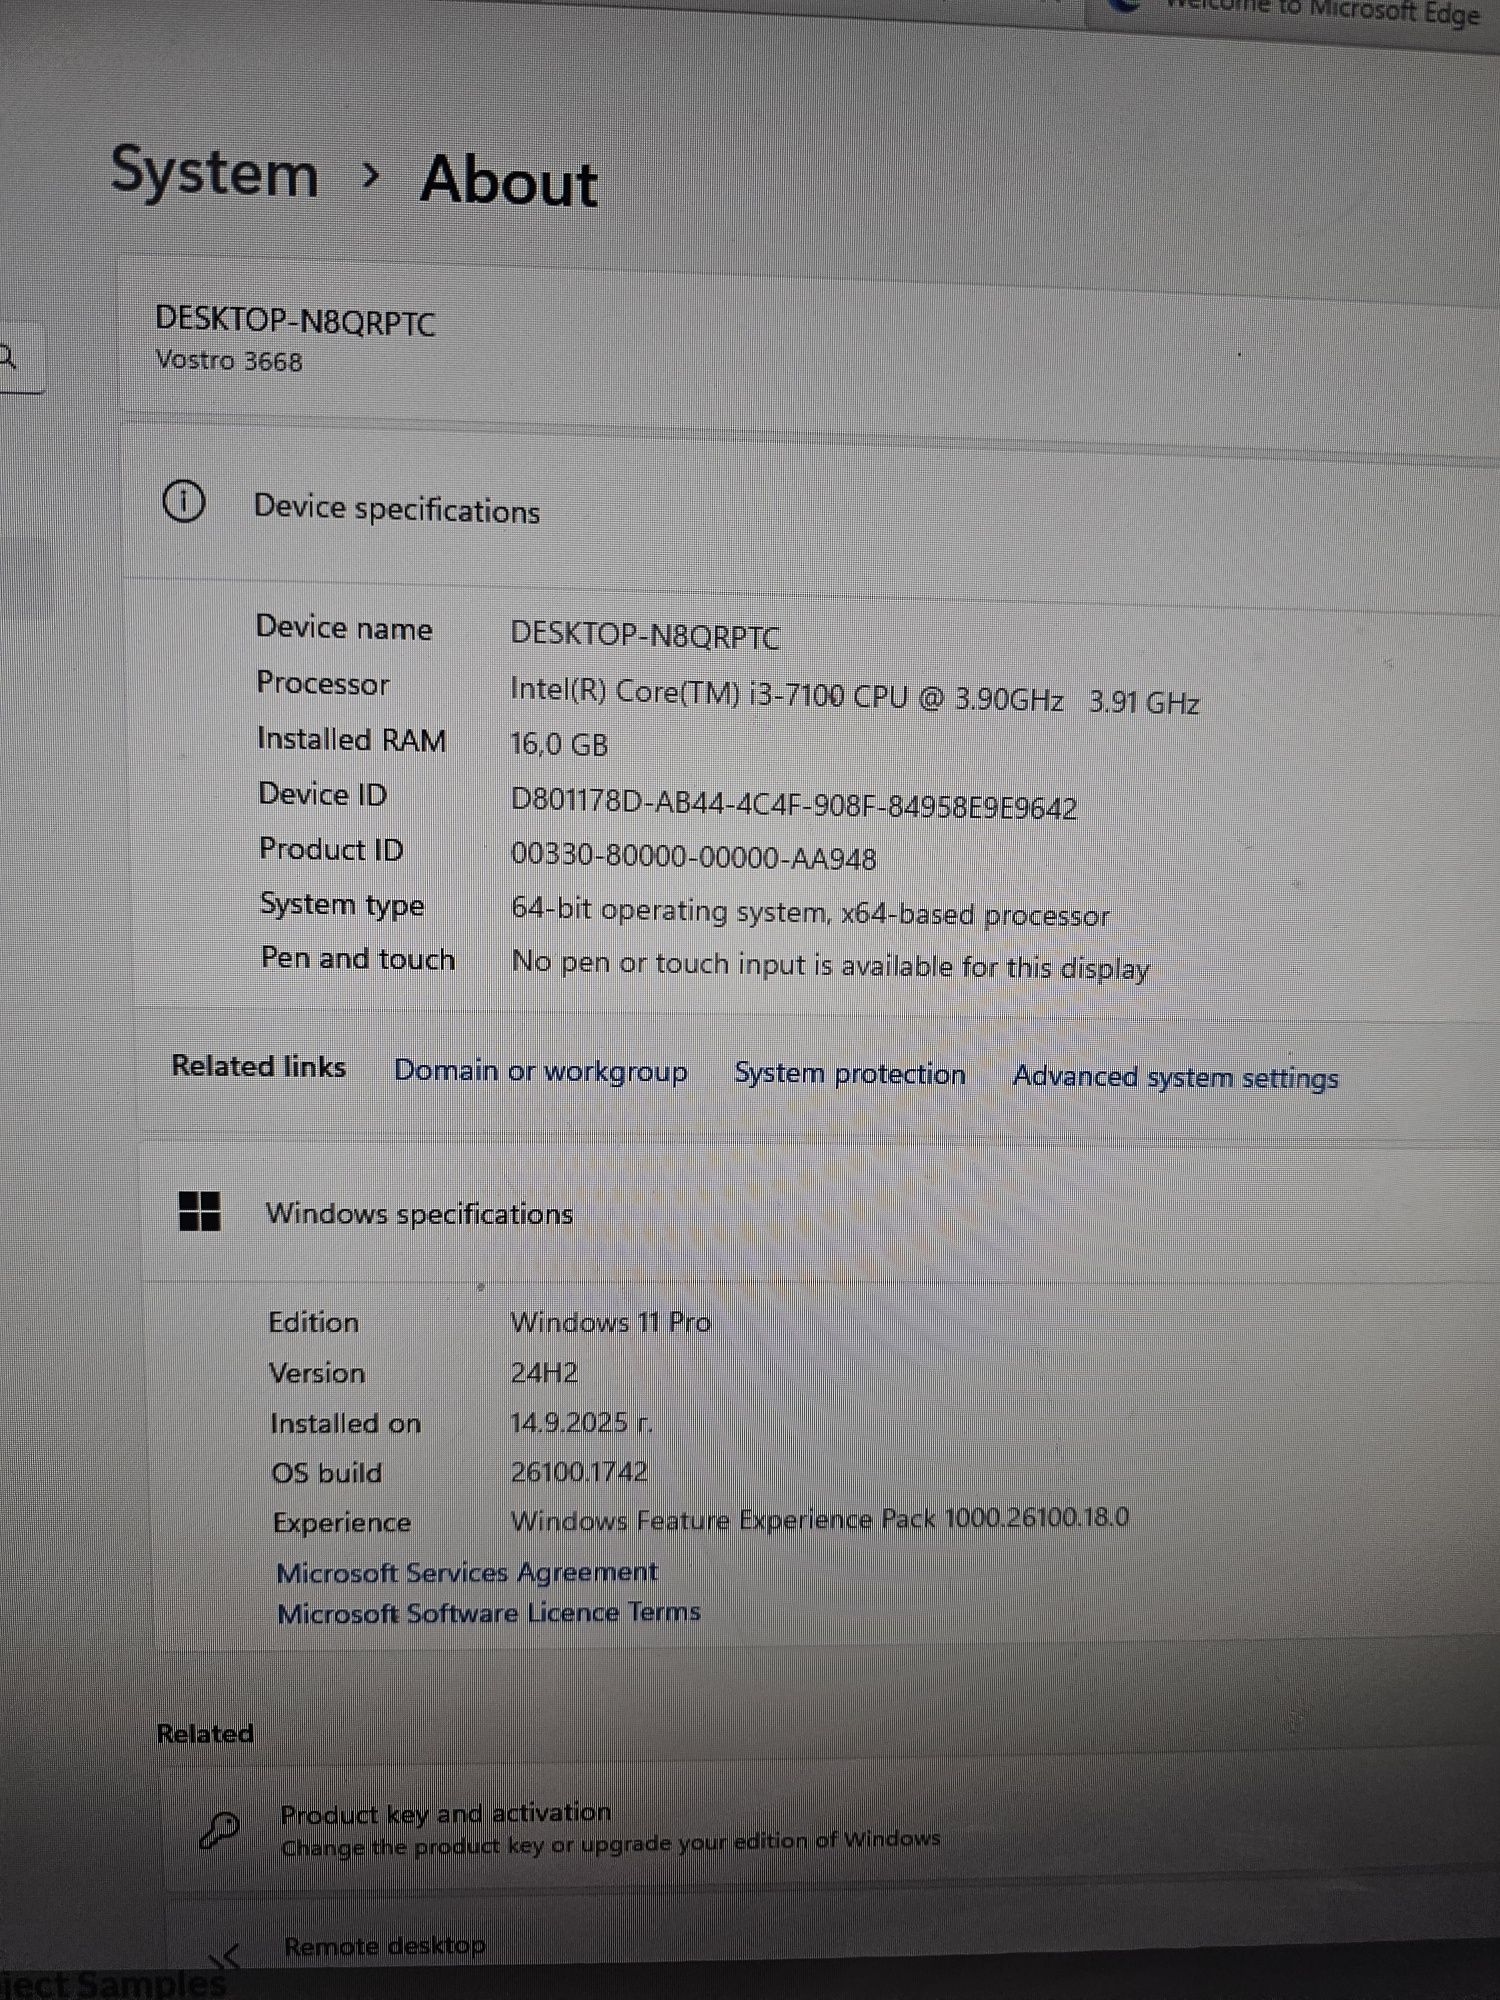1500x2000 pixels.
Task: Open System protection link
Action: click(850, 1073)
